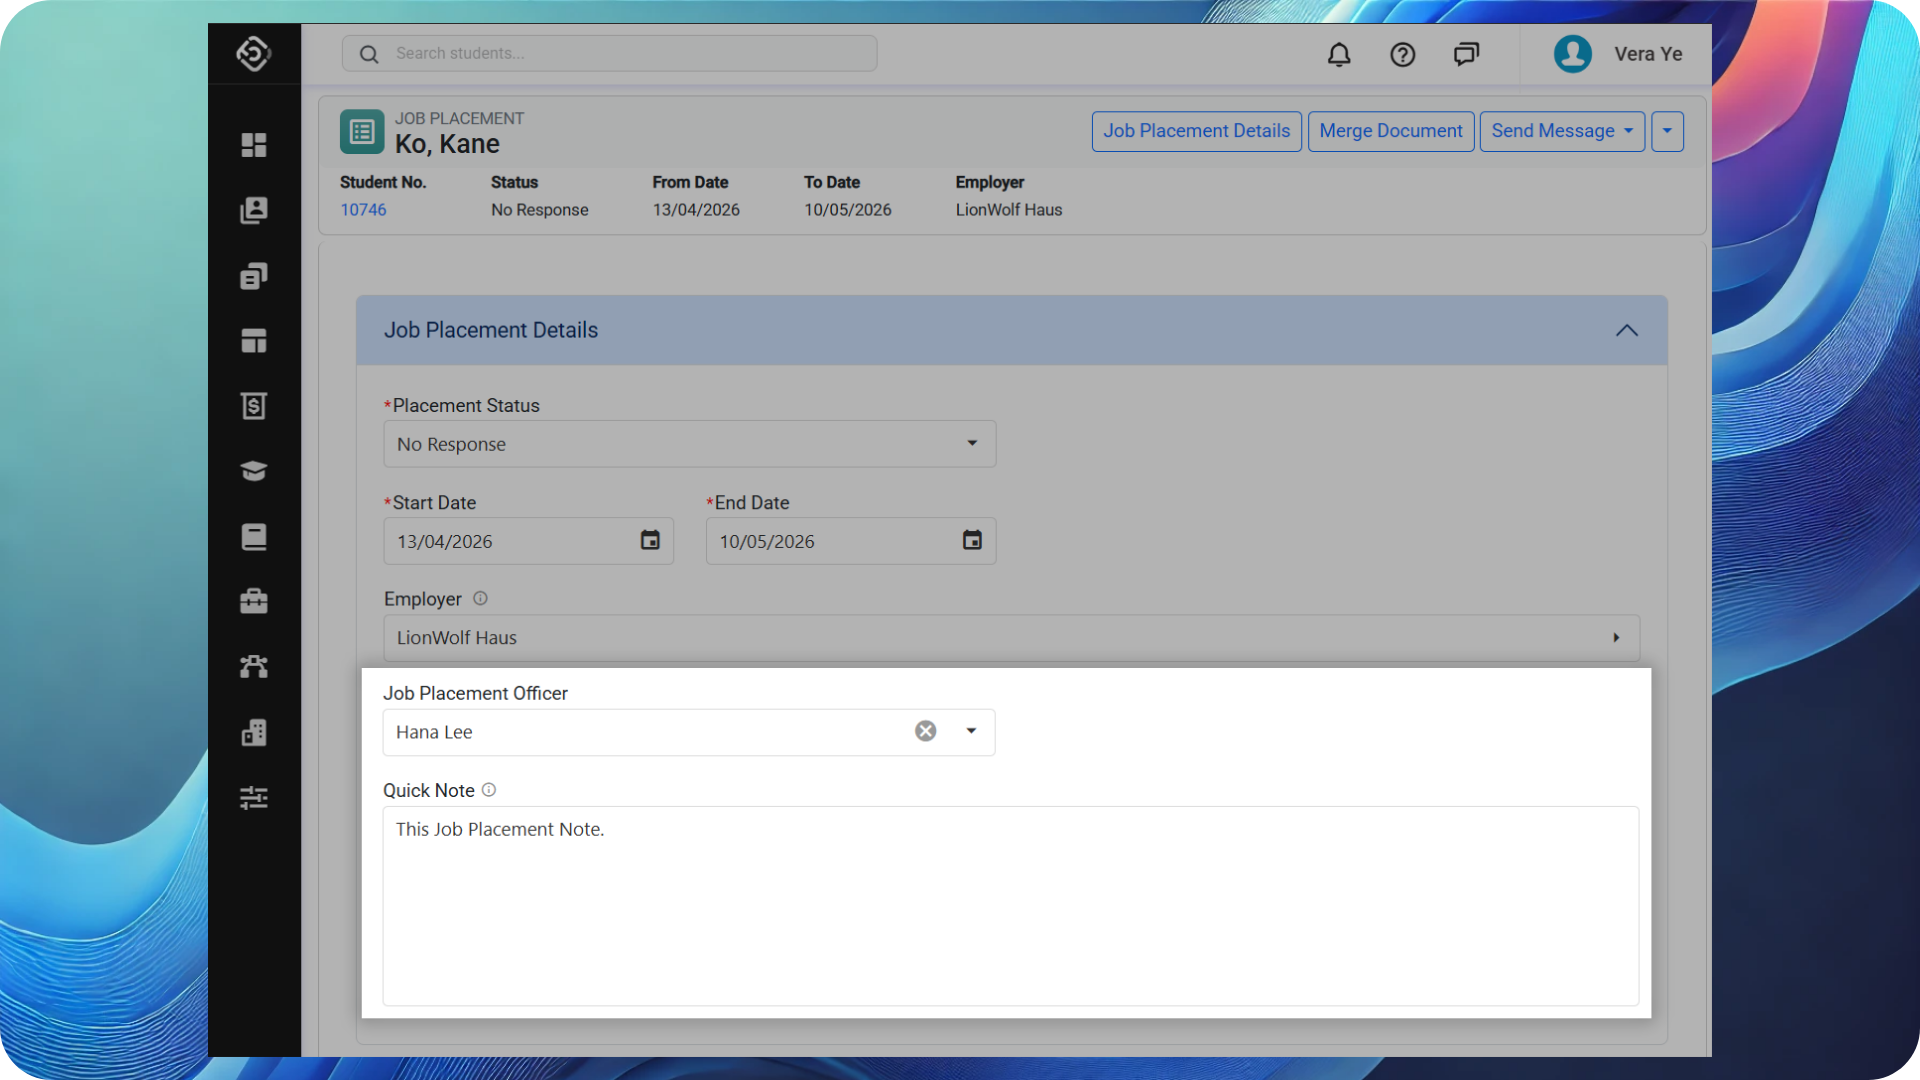Open the chat messages icon

pyautogui.click(x=1466, y=54)
